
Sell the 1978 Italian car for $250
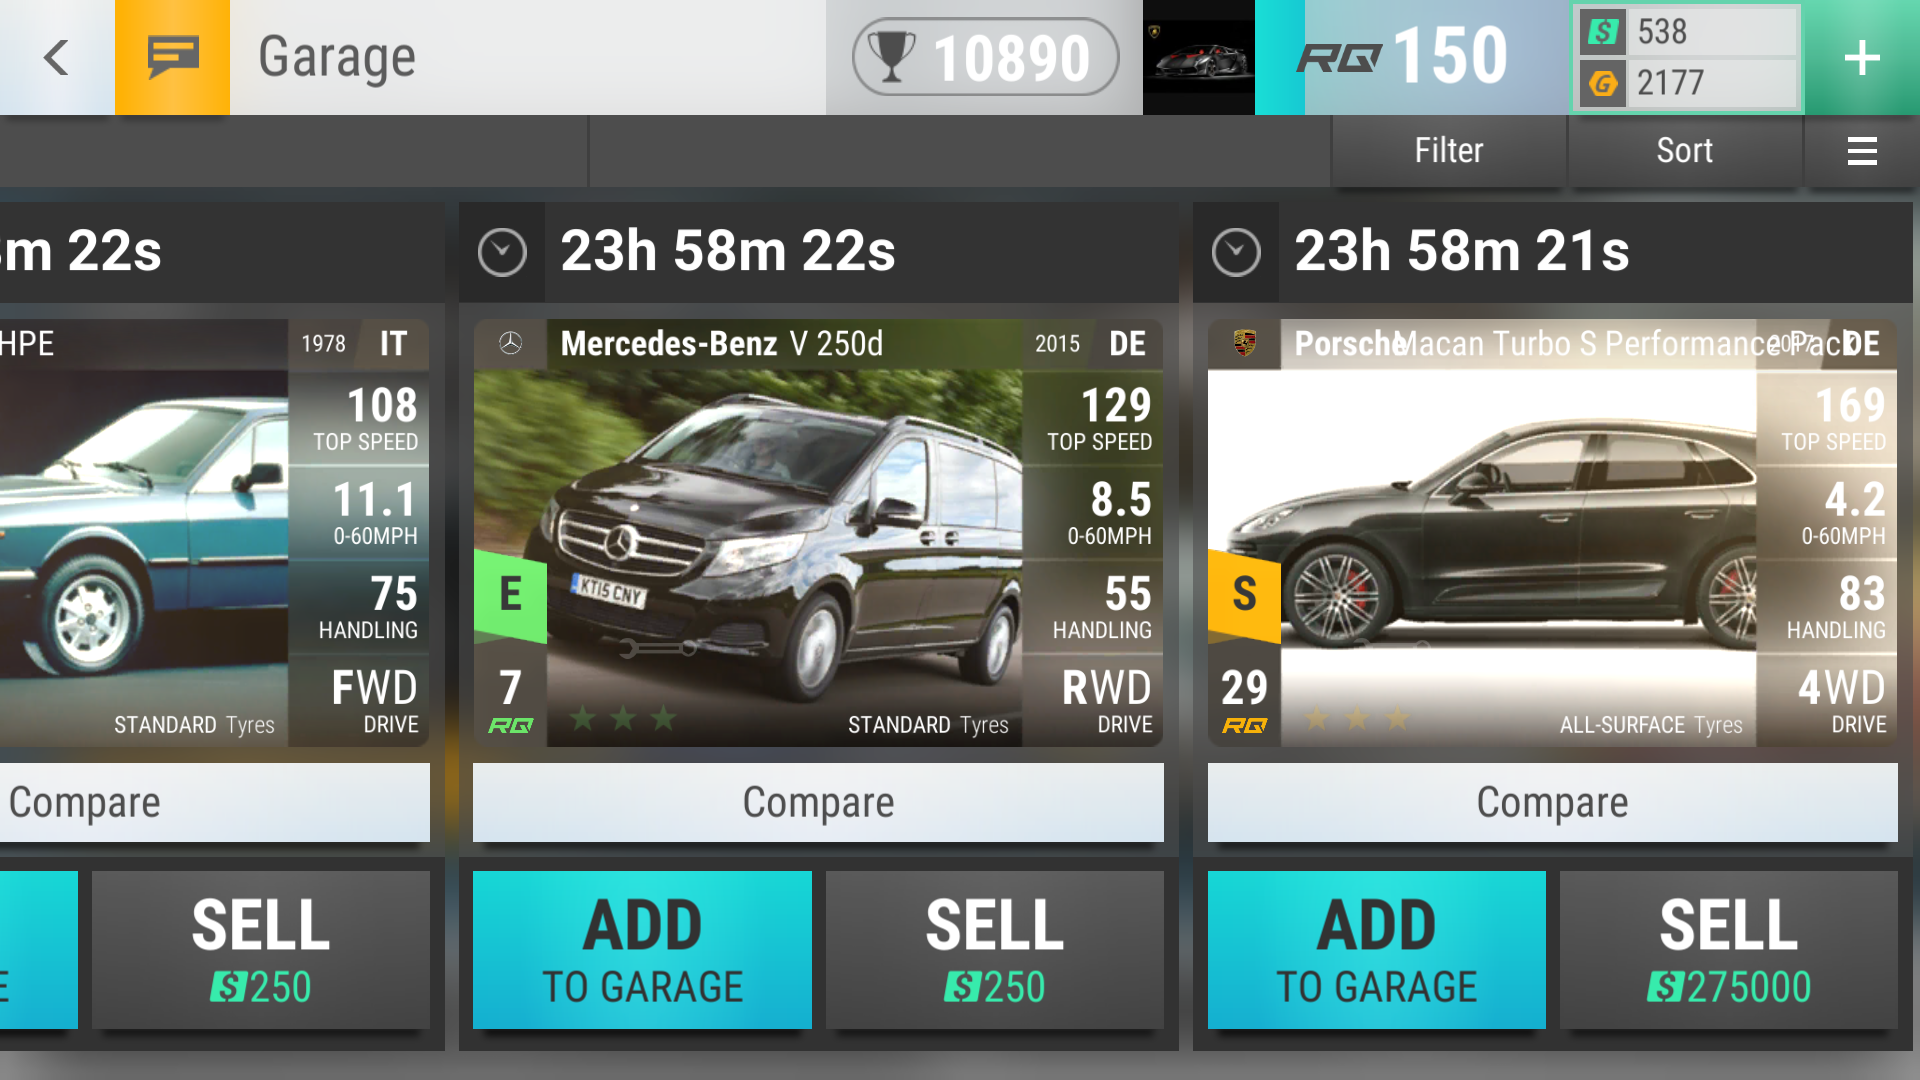coord(261,950)
